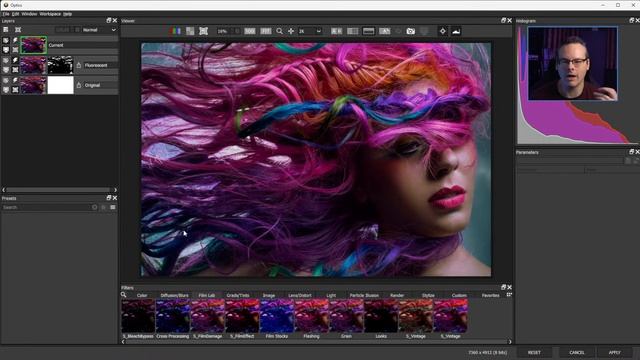Click the Original layer name
The height and width of the screenshot is (360, 640).
click(92, 85)
